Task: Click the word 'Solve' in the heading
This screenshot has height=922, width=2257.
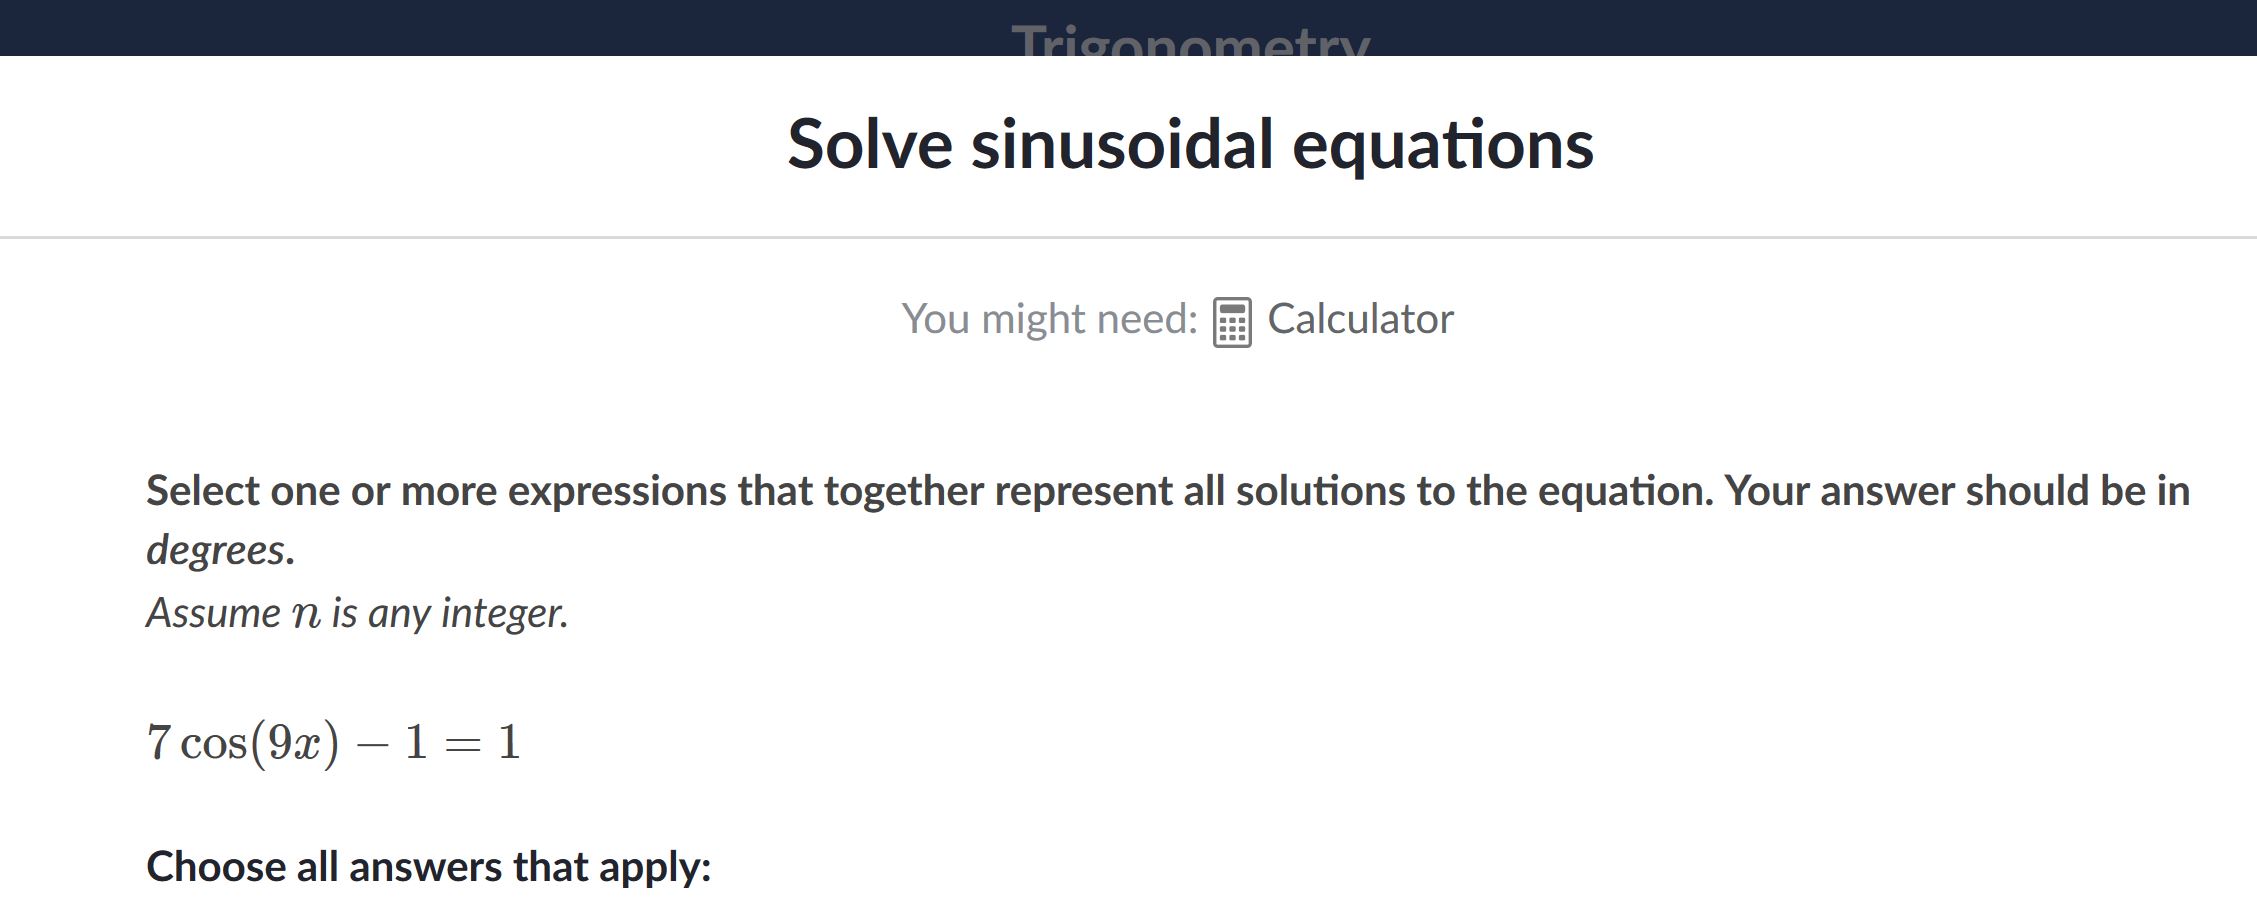Action: pos(870,144)
